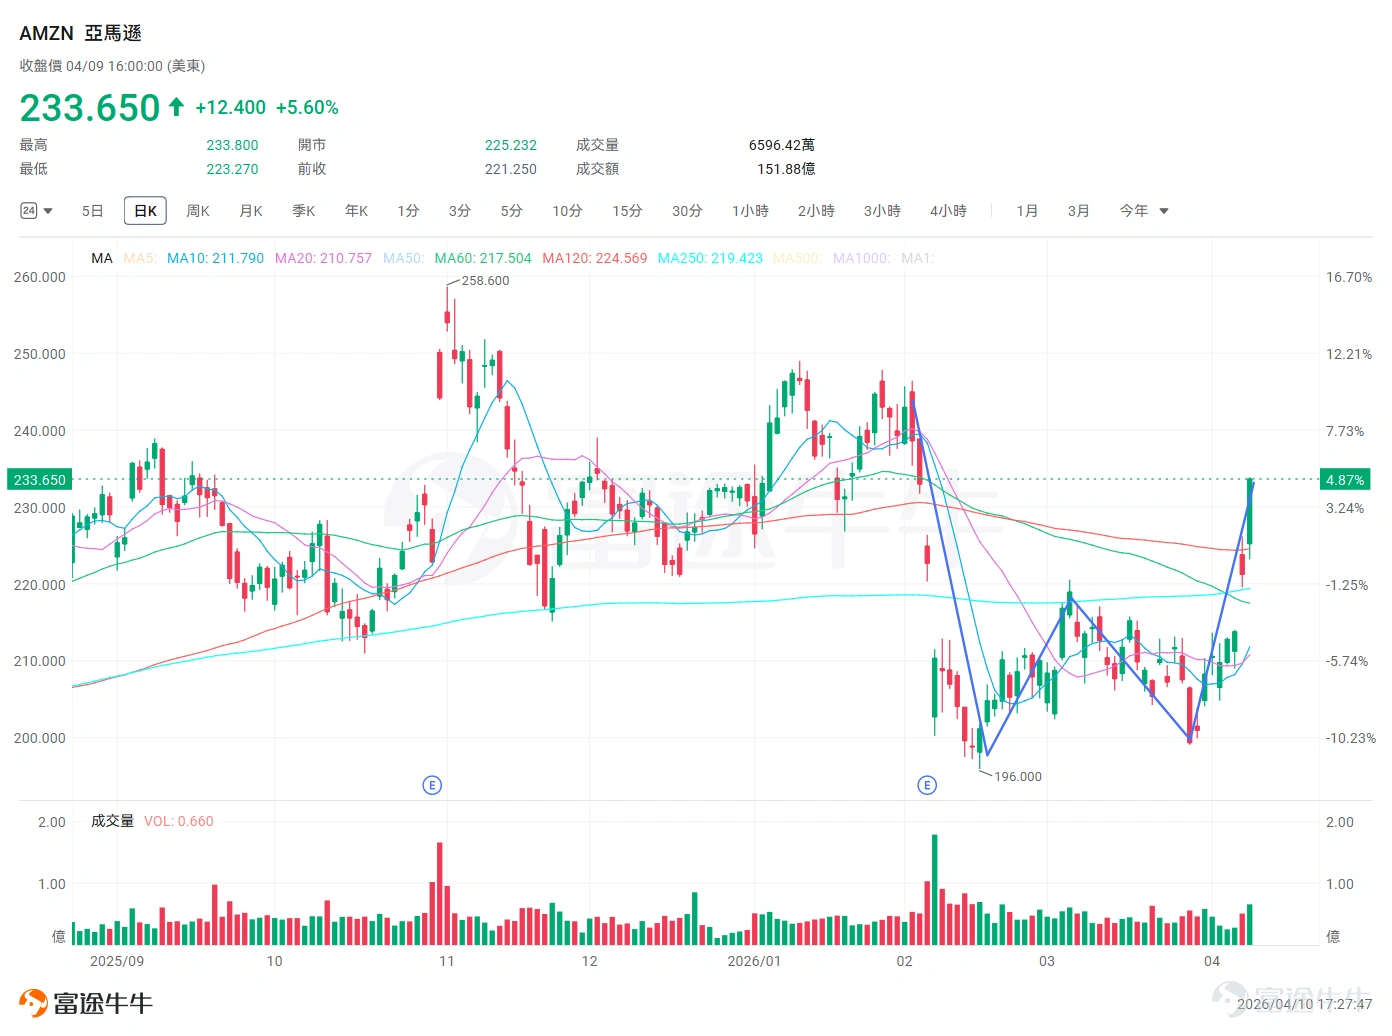This screenshot has width=1392, height=1036.
Task: Click the green 4.87% axis tag
Action: pyautogui.click(x=1345, y=480)
